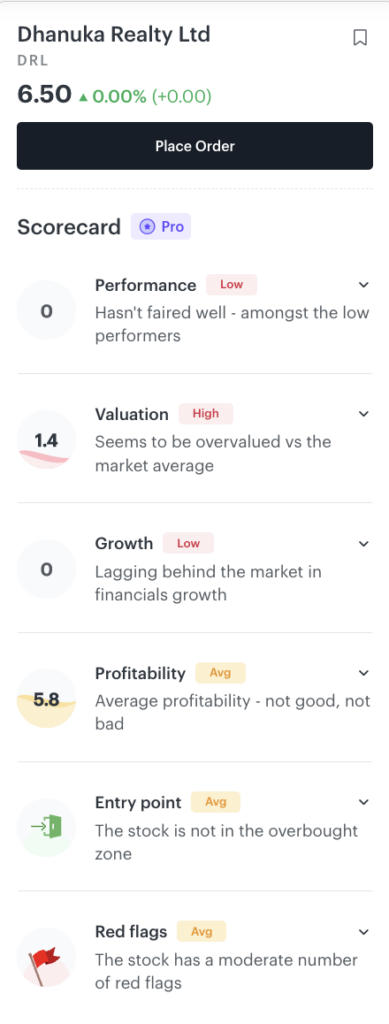Screen dimensions: 389x1024
Task: Click the Dhanuka Realty Ltd stock title
Action: [114, 34]
